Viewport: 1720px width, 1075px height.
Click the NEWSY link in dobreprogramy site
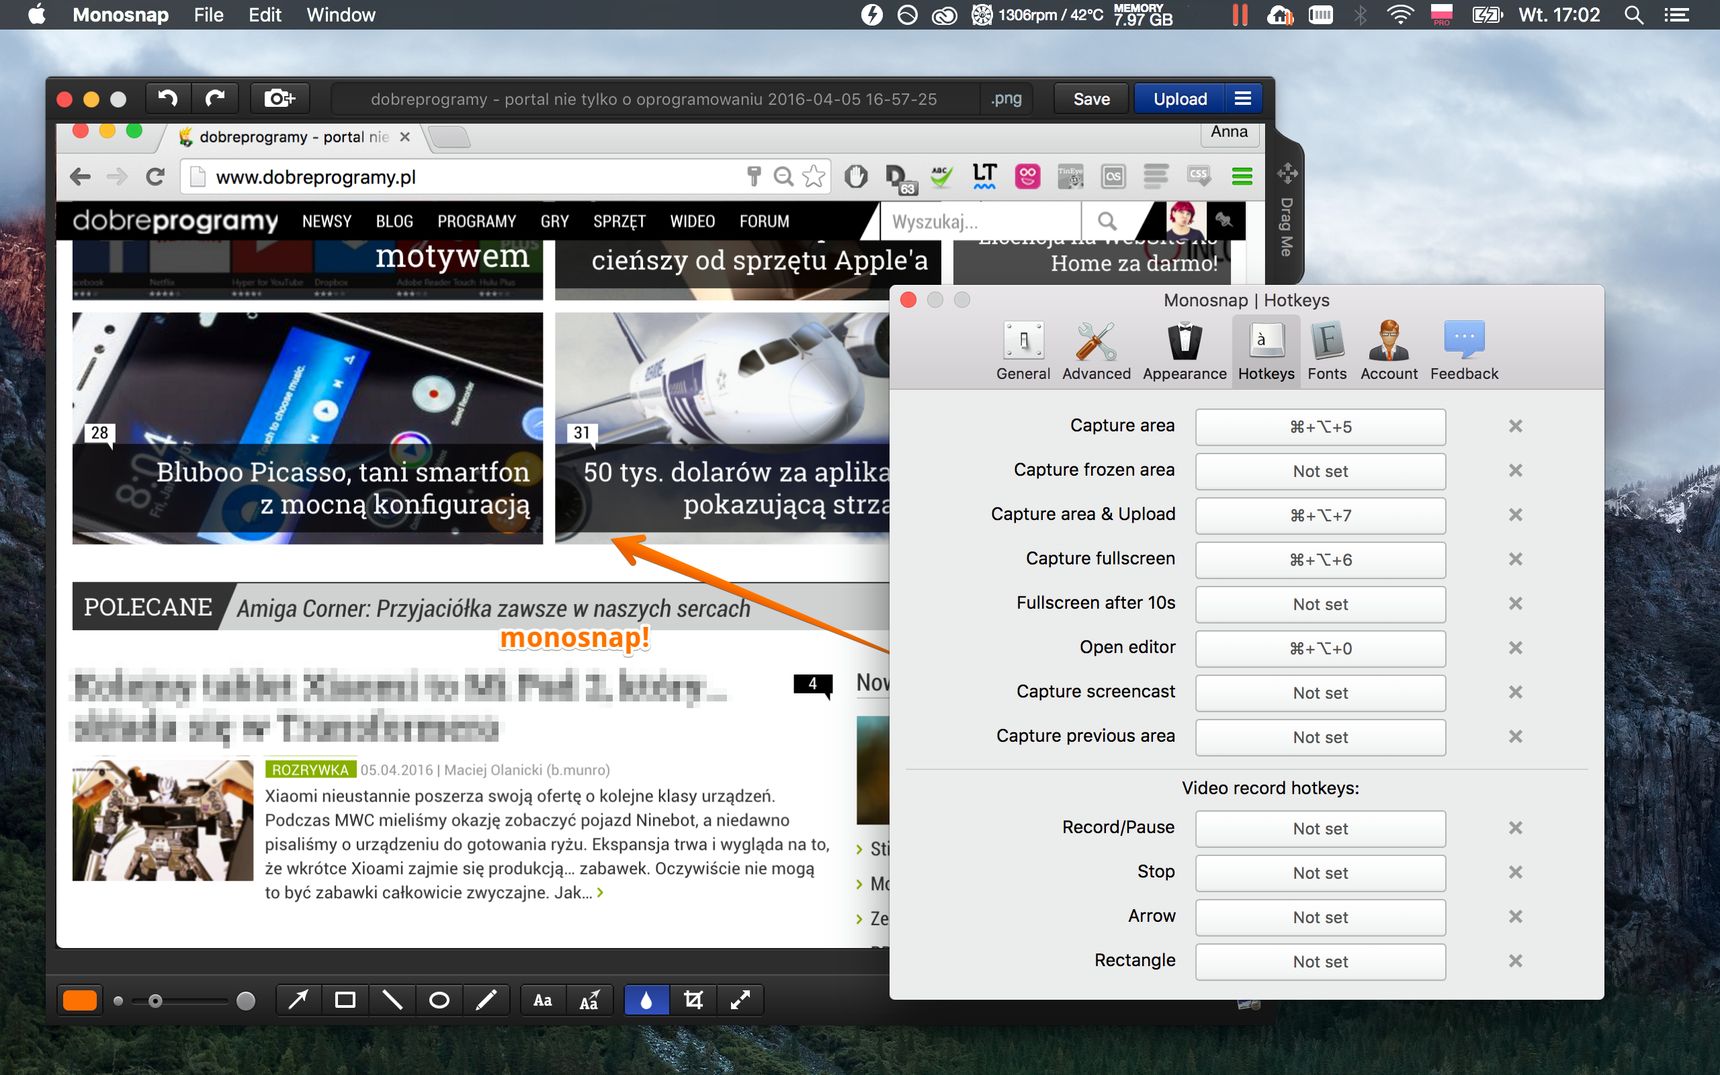(x=327, y=221)
